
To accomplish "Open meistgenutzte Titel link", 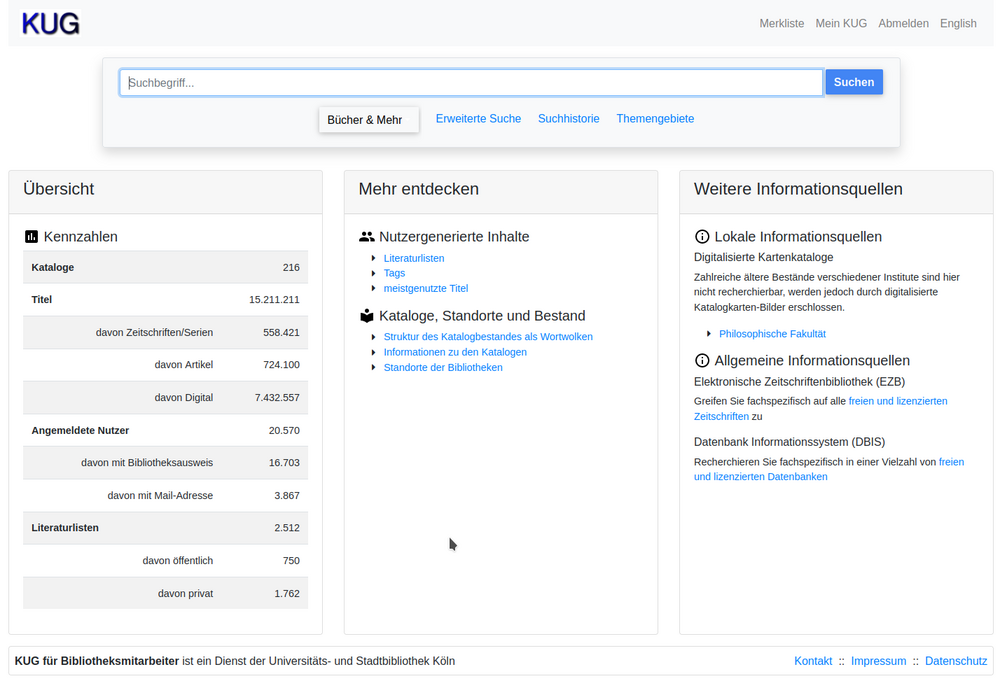I will [x=426, y=289].
